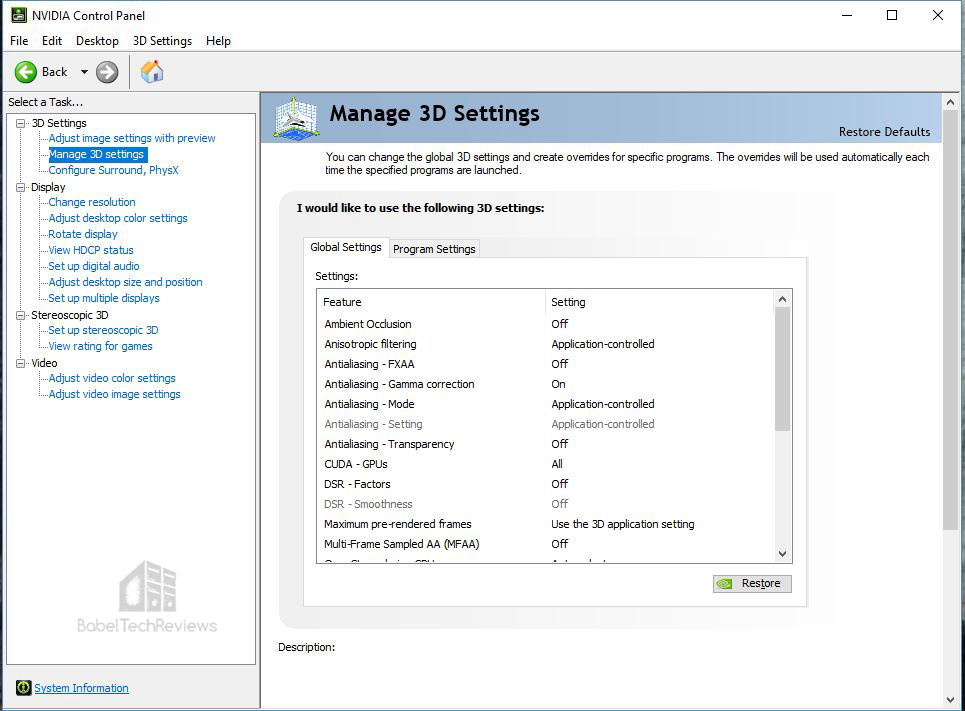Collapse the Stereoscopic 3D tree node
This screenshot has width=965, height=711.
click(21, 315)
